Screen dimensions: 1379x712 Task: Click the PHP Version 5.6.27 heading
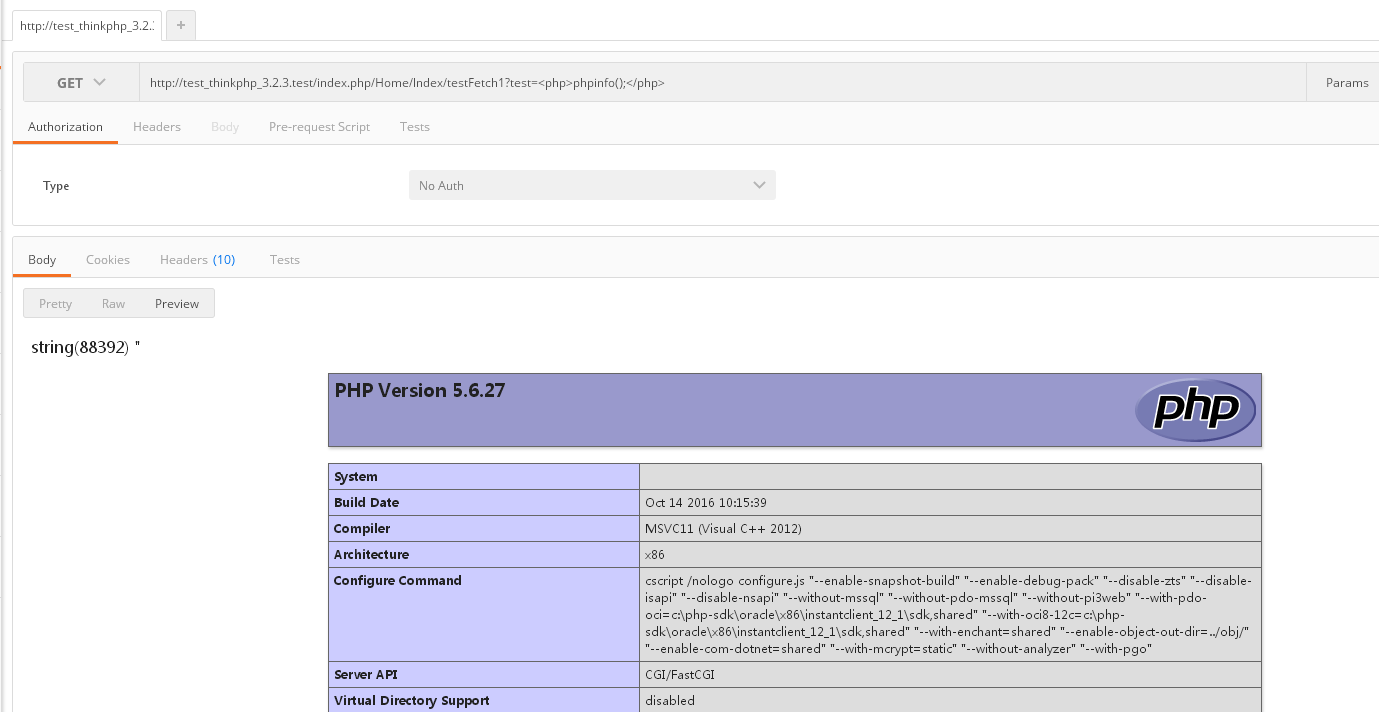click(420, 391)
